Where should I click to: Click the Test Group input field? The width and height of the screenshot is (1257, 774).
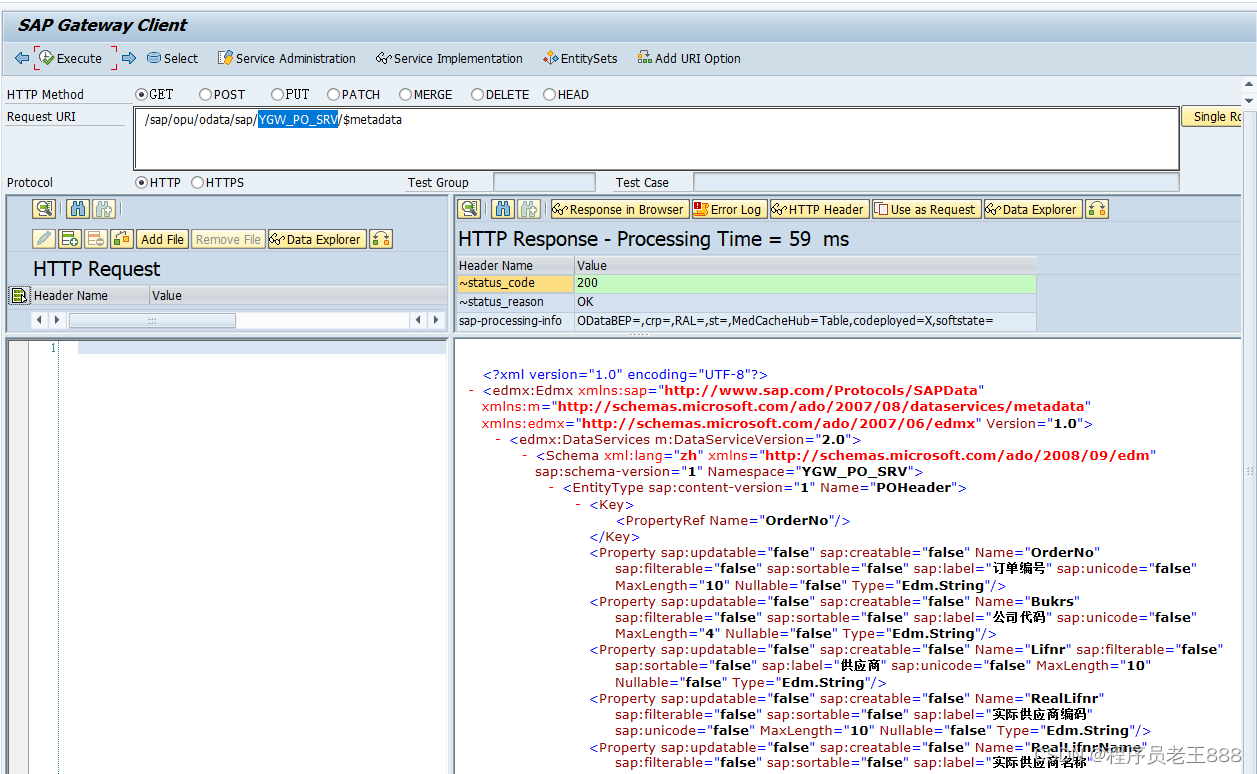544,182
